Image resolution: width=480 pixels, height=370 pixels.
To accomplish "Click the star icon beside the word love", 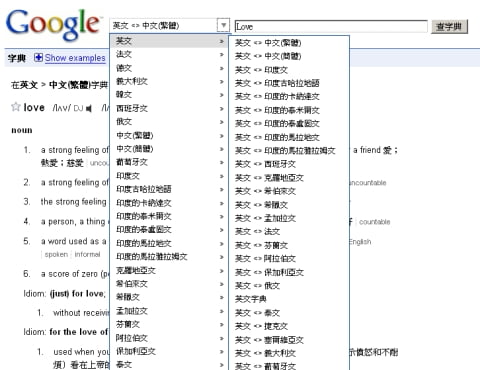I will pyautogui.click(x=16, y=107).
